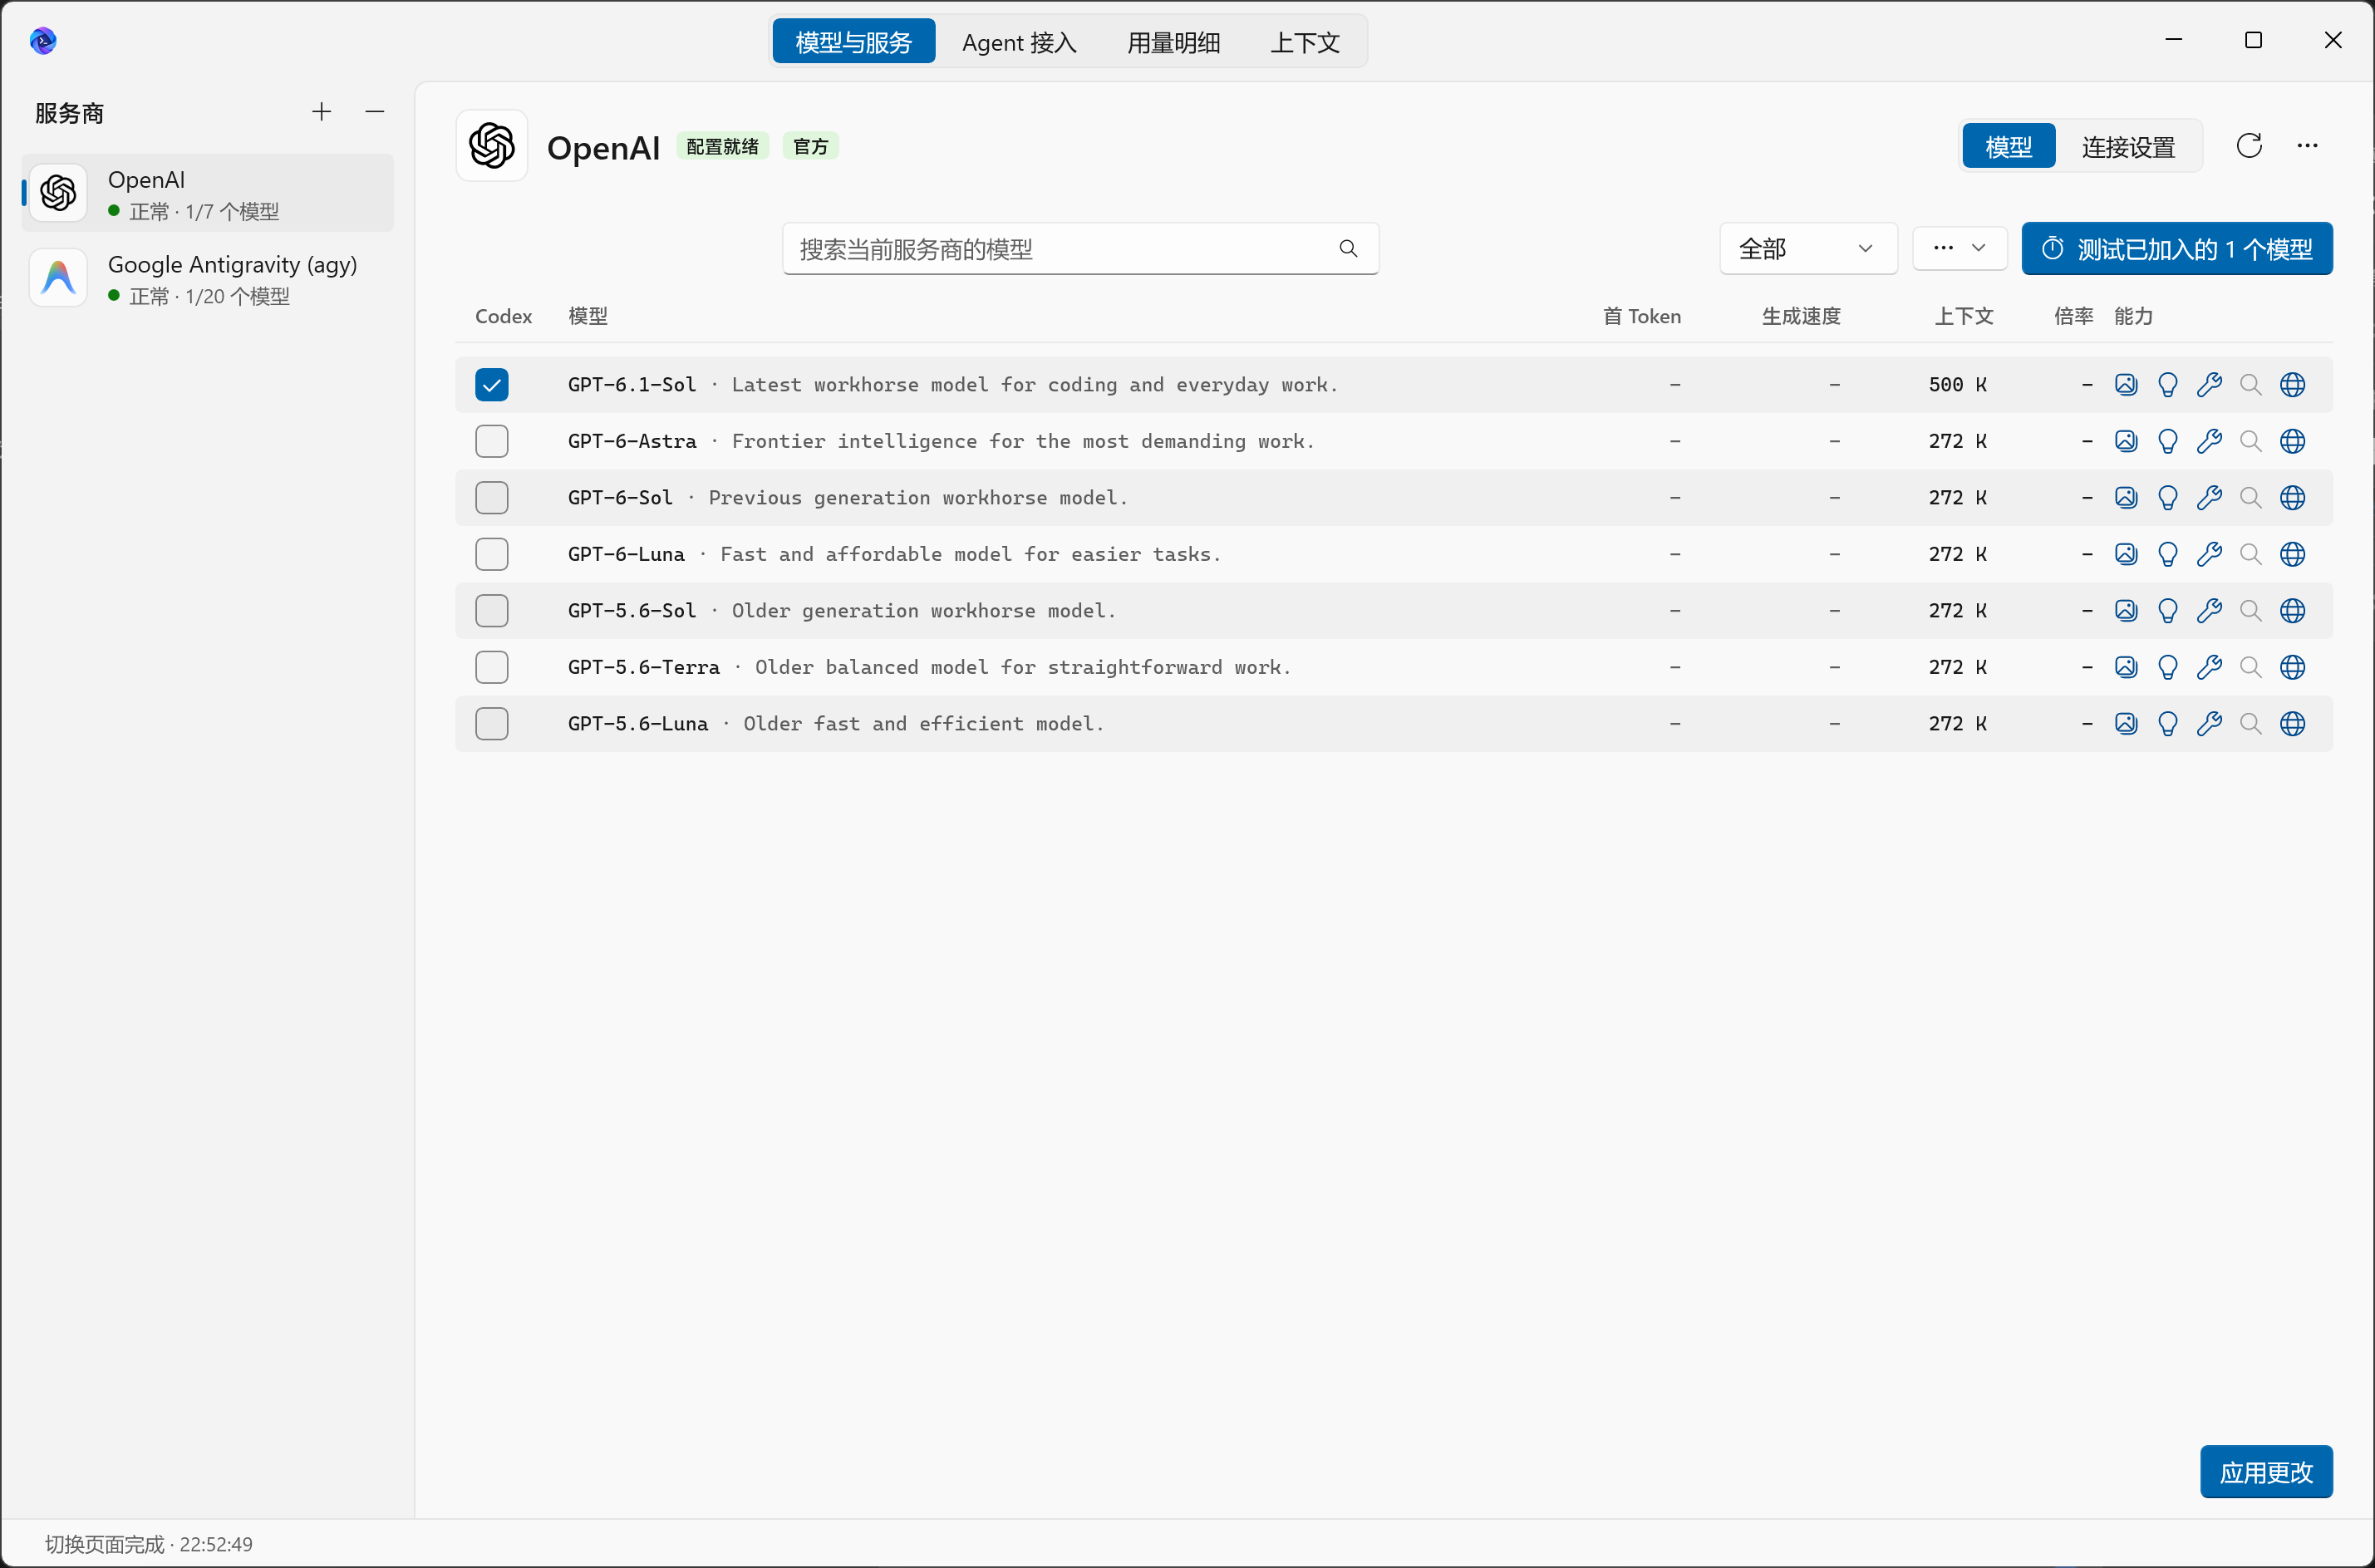This screenshot has width=2375, height=1568.
Task: Open the more options ellipsis beside refresh
Action: point(2308,146)
